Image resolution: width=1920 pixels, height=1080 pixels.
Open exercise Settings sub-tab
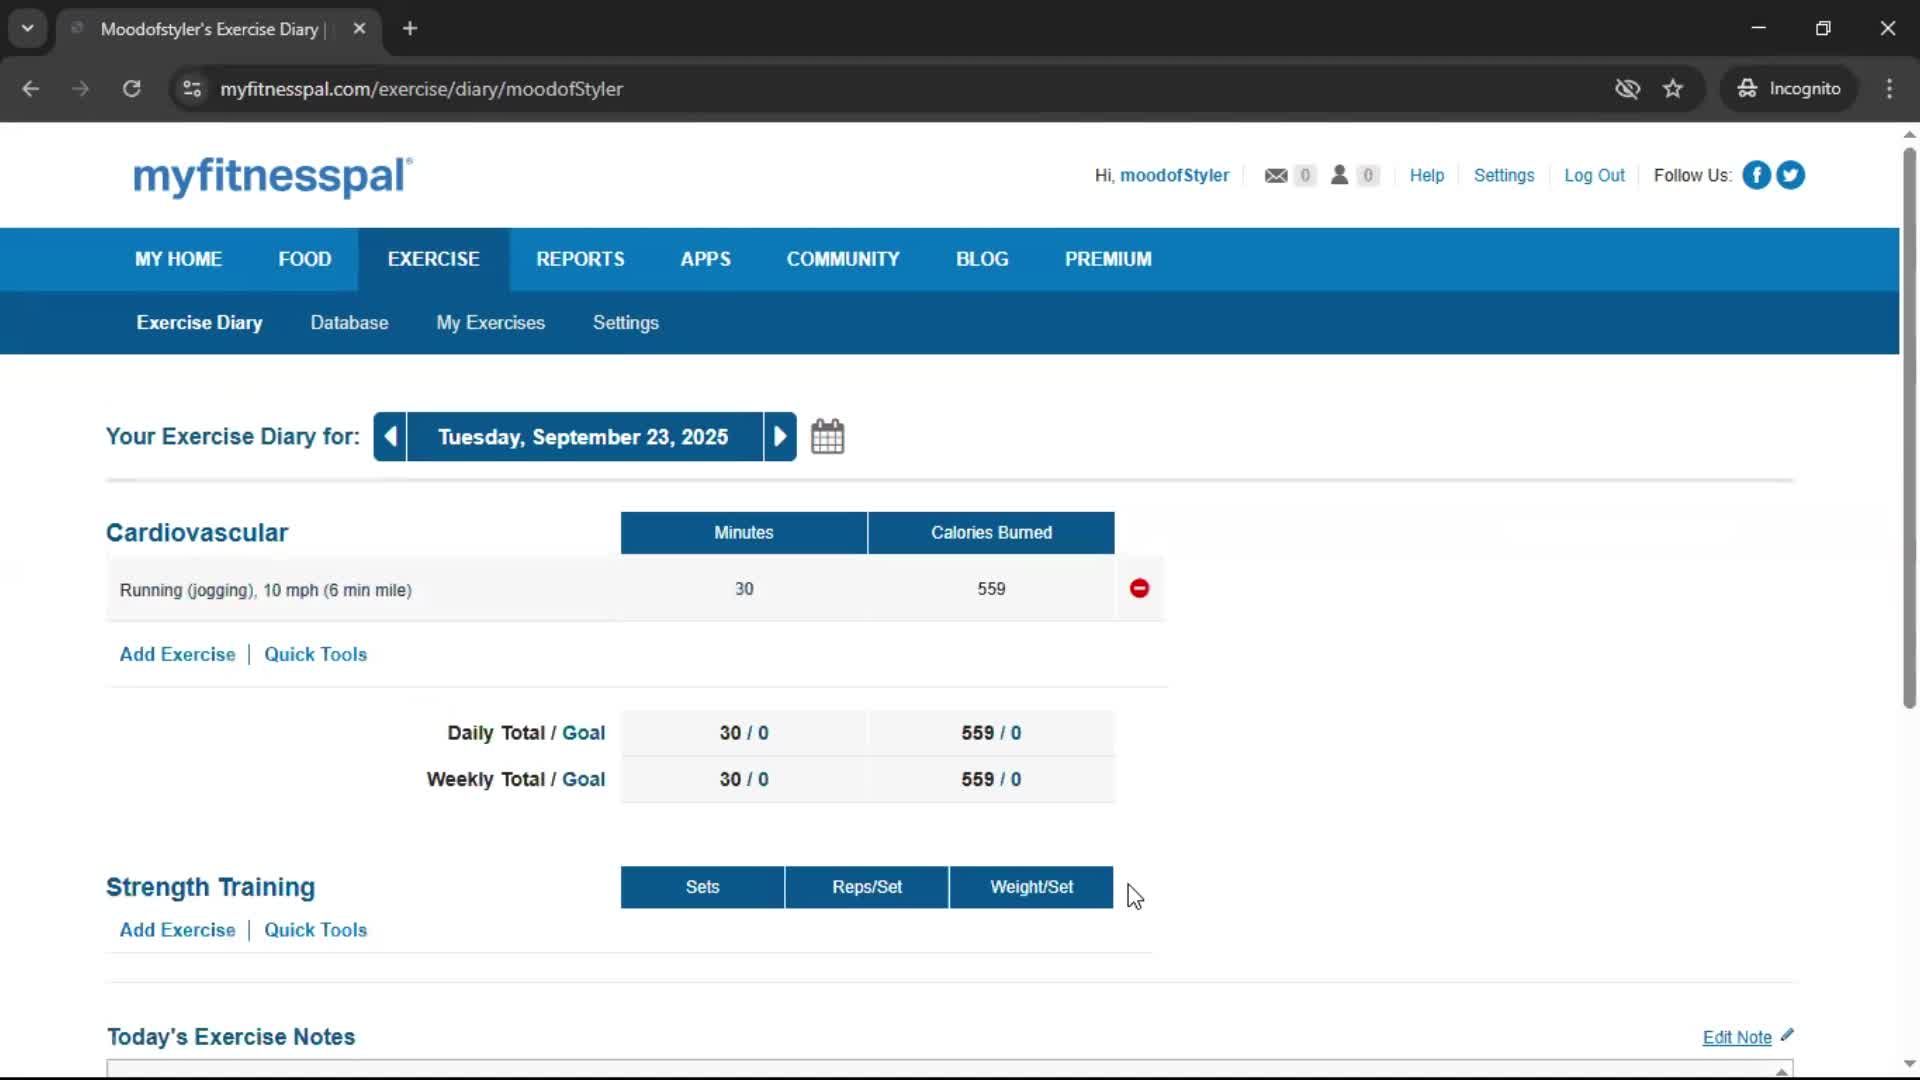pyautogui.click(x=626, y=323)
